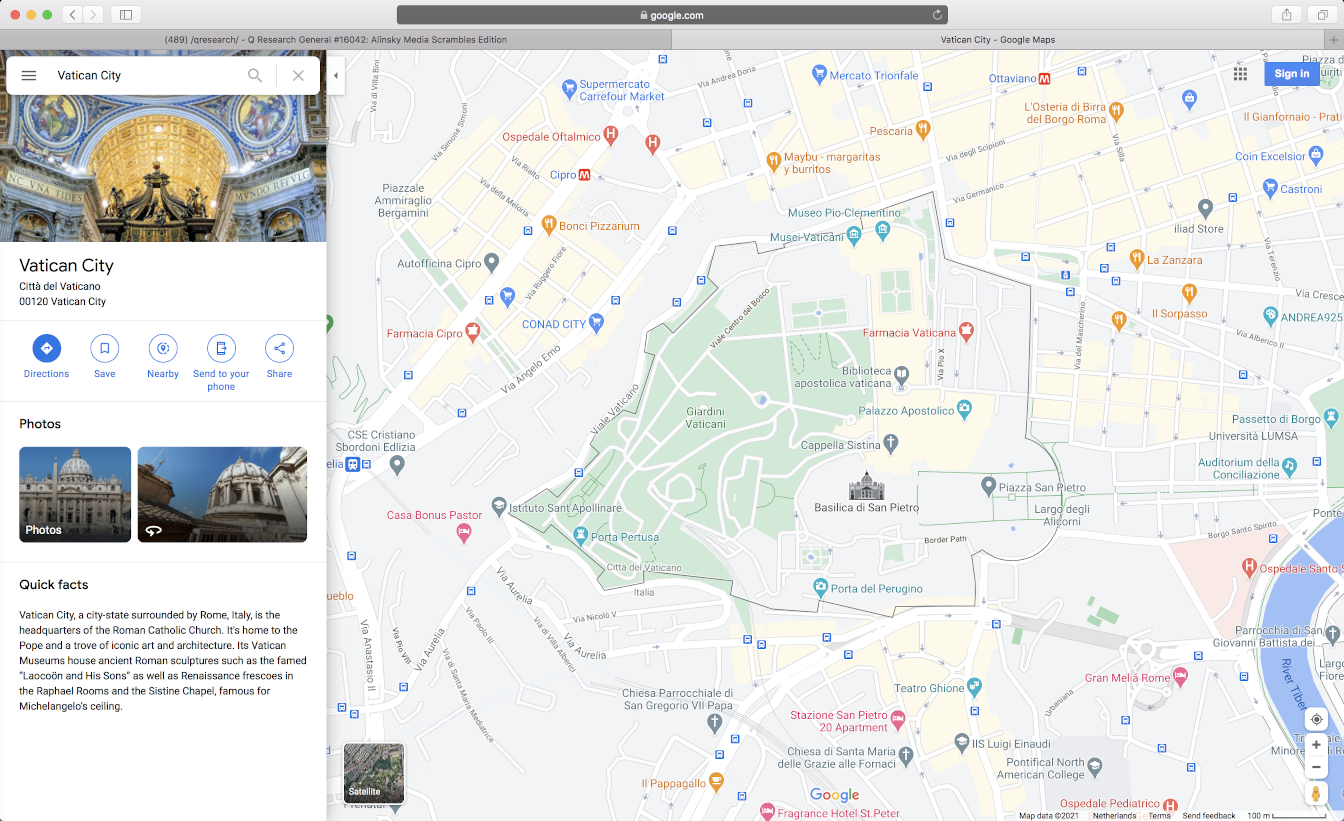The image size is (1344, 821).
Task: Share the Vatican City location
Action: click(279, 348)
